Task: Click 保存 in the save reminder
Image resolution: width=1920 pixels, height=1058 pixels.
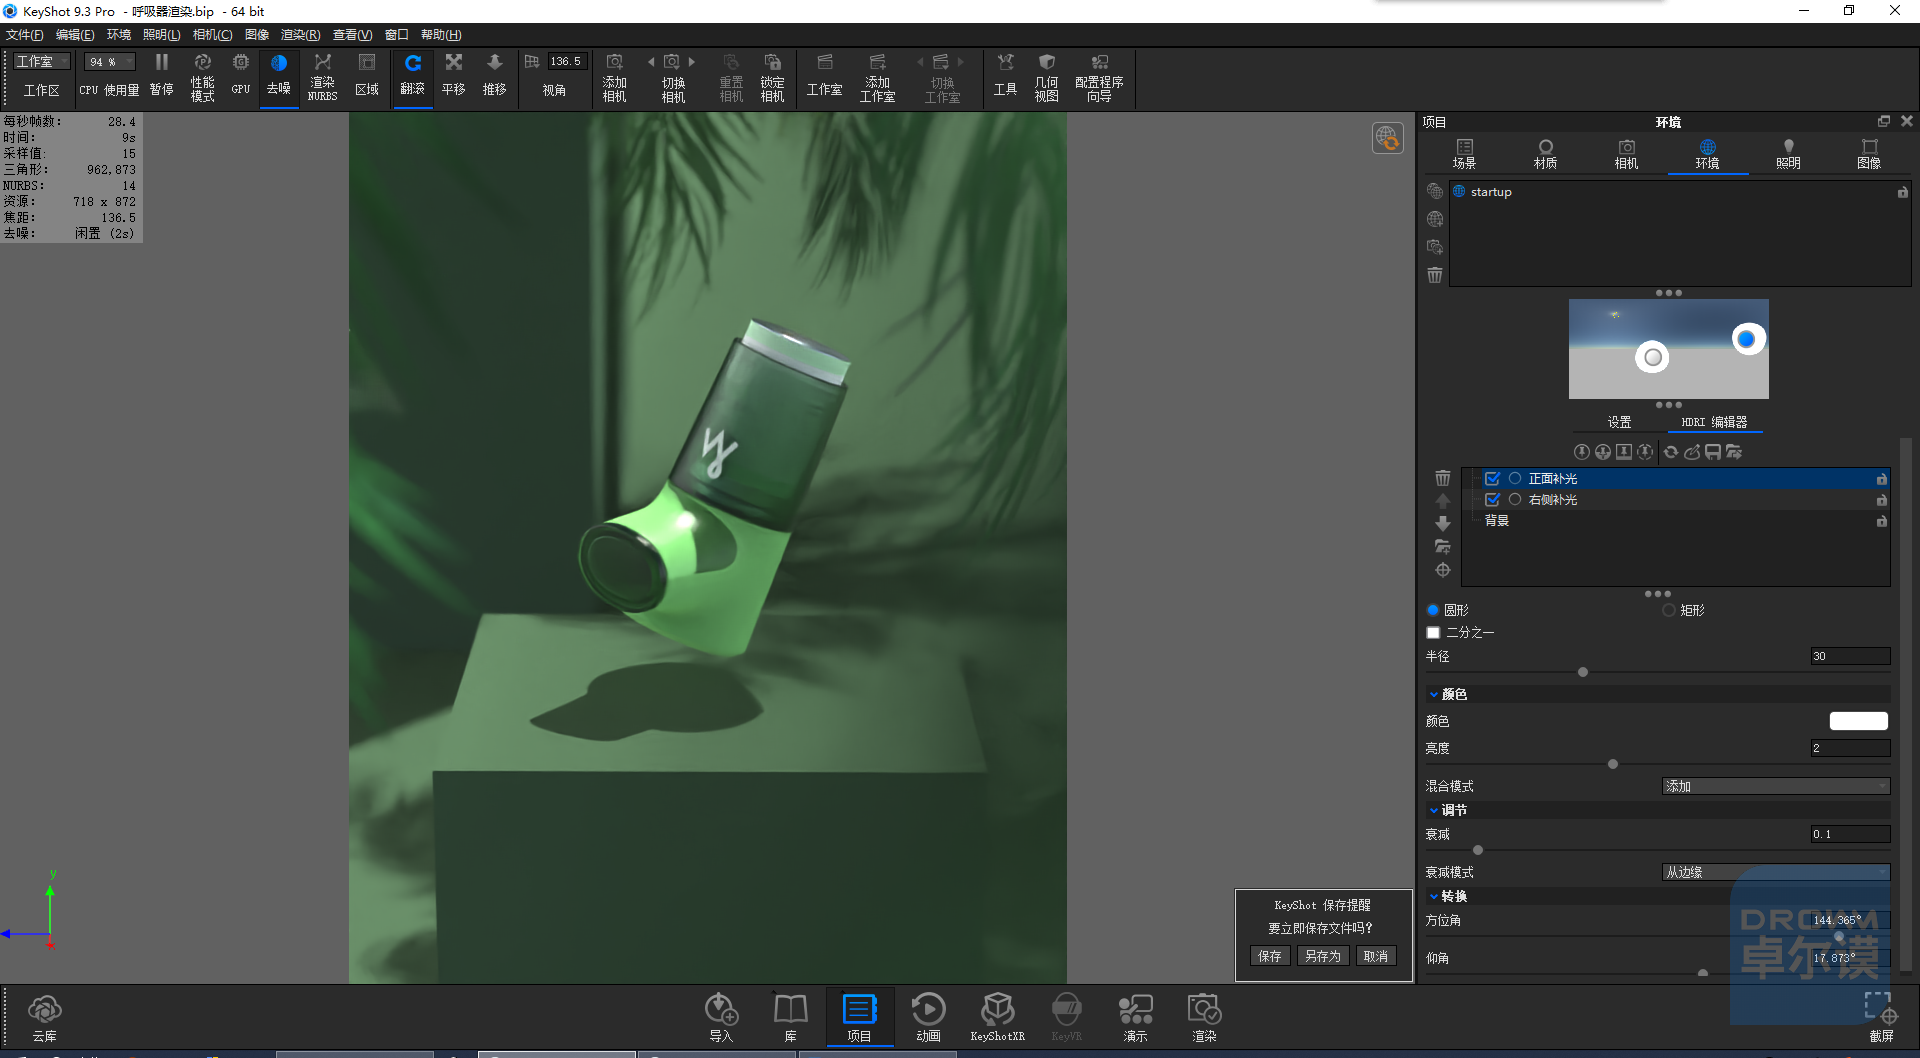Action: (x=1270, y=956)
